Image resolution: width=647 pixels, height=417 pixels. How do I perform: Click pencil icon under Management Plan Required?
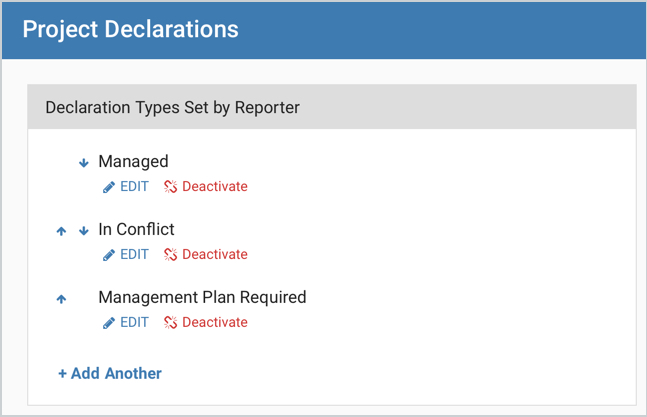coord(109,323)
